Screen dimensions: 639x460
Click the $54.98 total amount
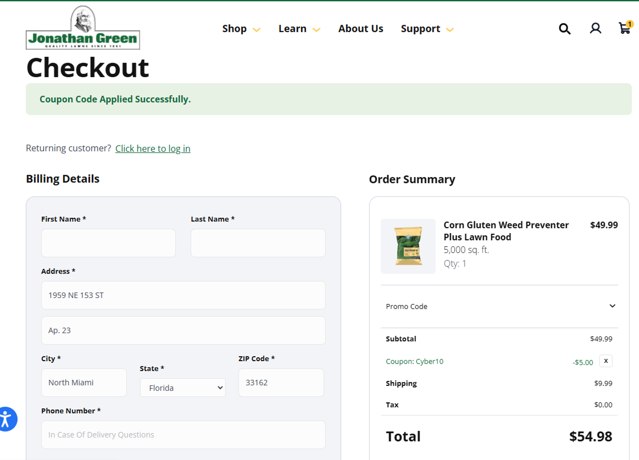[591, 436]
